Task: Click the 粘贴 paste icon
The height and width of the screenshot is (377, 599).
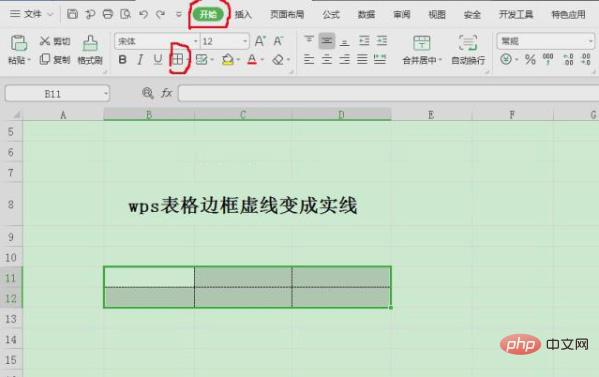Action: (18, 43)
